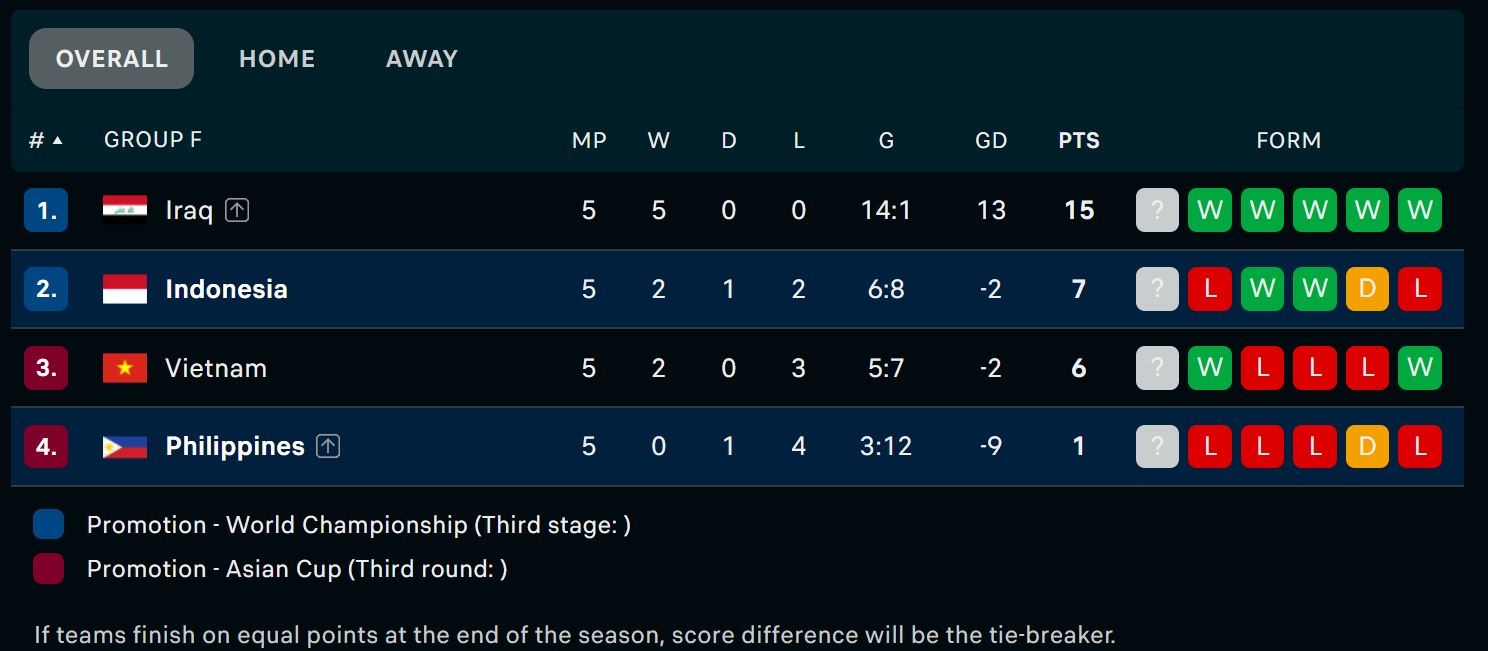
Task: Click the blue World Championship promotion swatch
Action: tap(48, 524)
